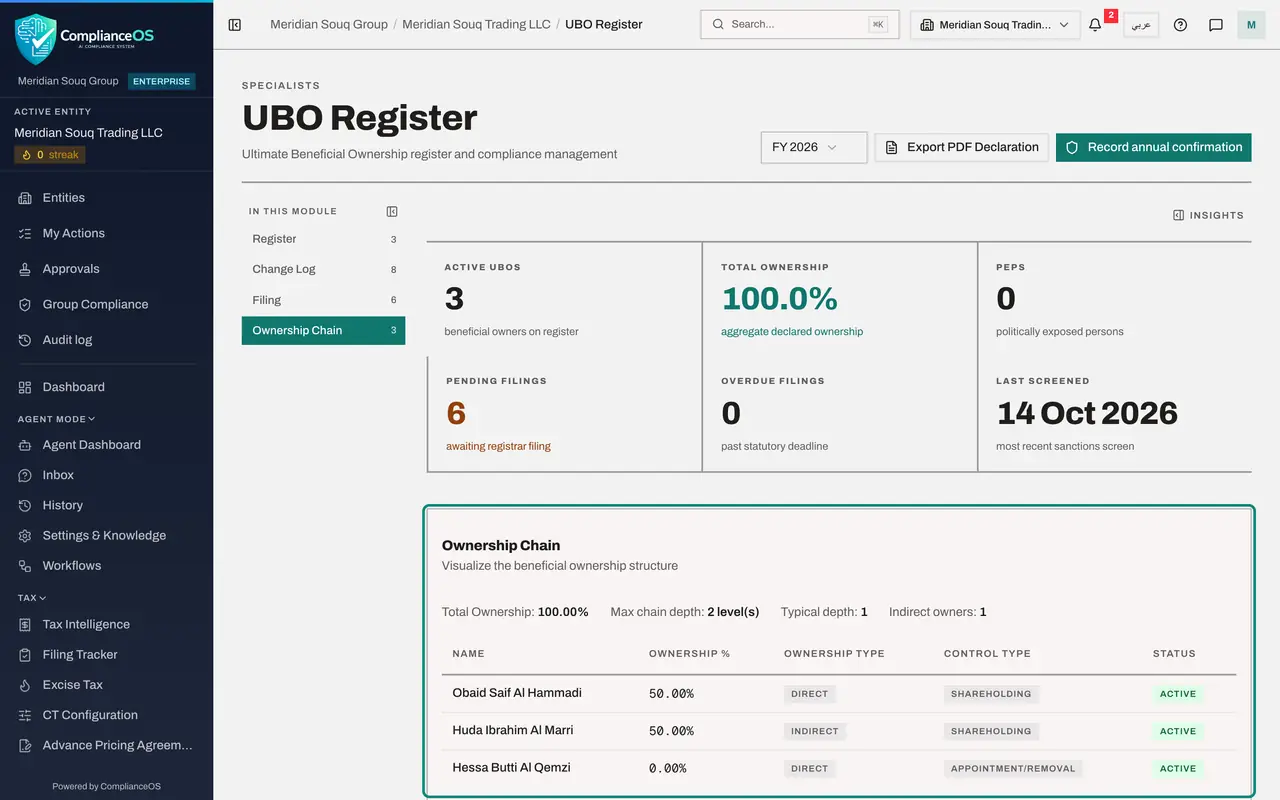Go to Meridian Souq Group breadcrumb
This screenshot has height=800, width=1280.
pyautogui.click(x=329, y=24)
